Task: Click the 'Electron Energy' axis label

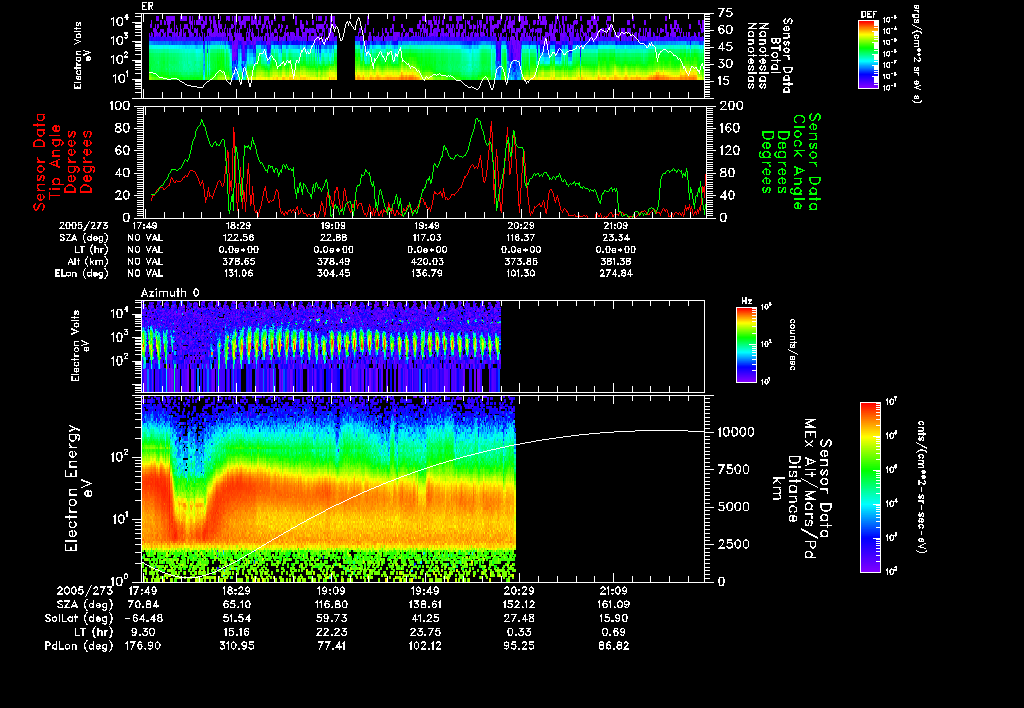Action: click(x=72, y=488)
